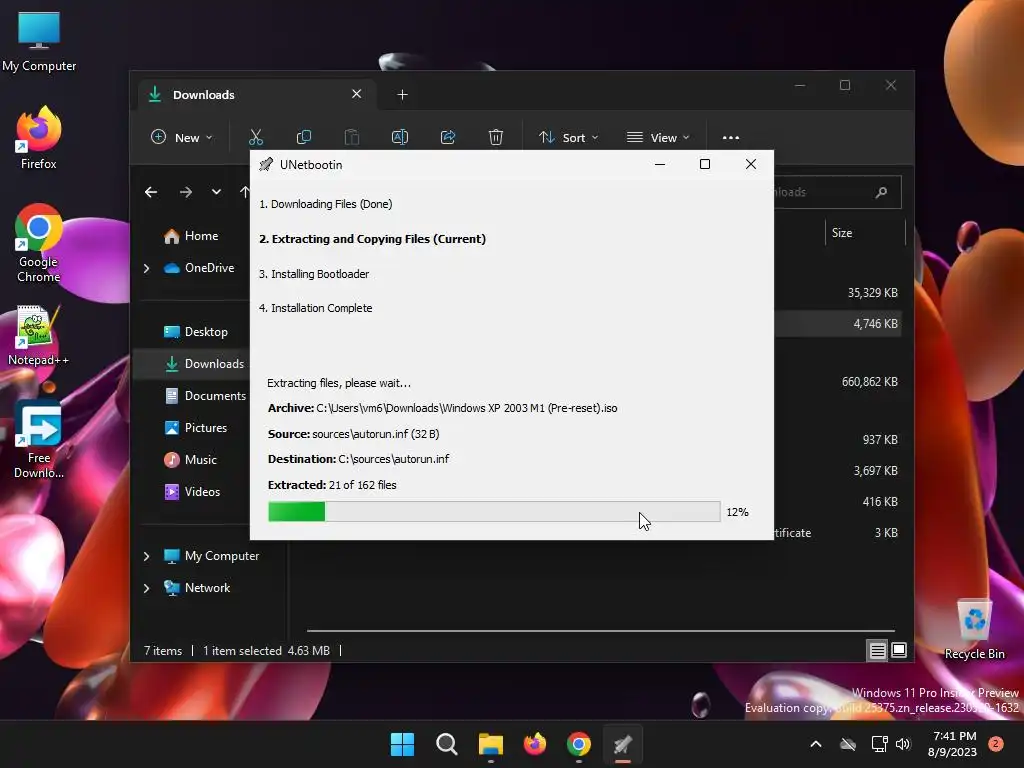Close the Downloads tab
This screenshot has width=1024, height=768.
[x=357, y=94]
